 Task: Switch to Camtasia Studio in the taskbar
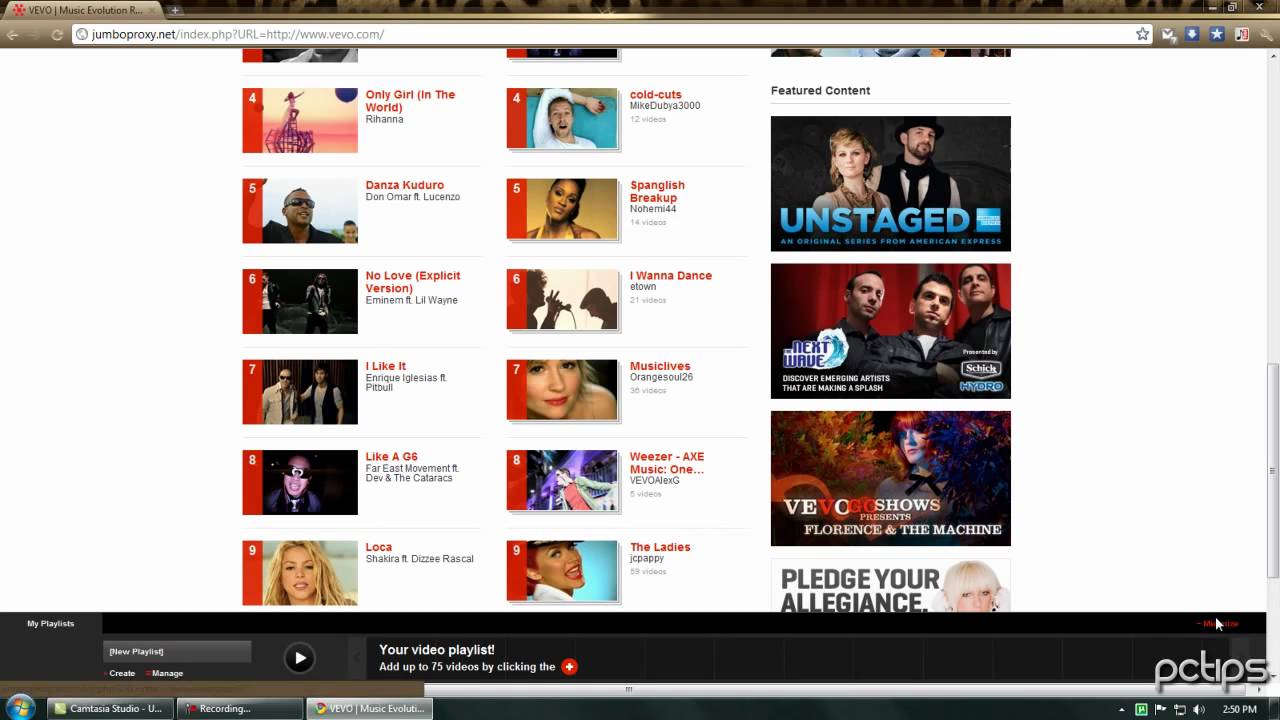click(x=108, y=708)
